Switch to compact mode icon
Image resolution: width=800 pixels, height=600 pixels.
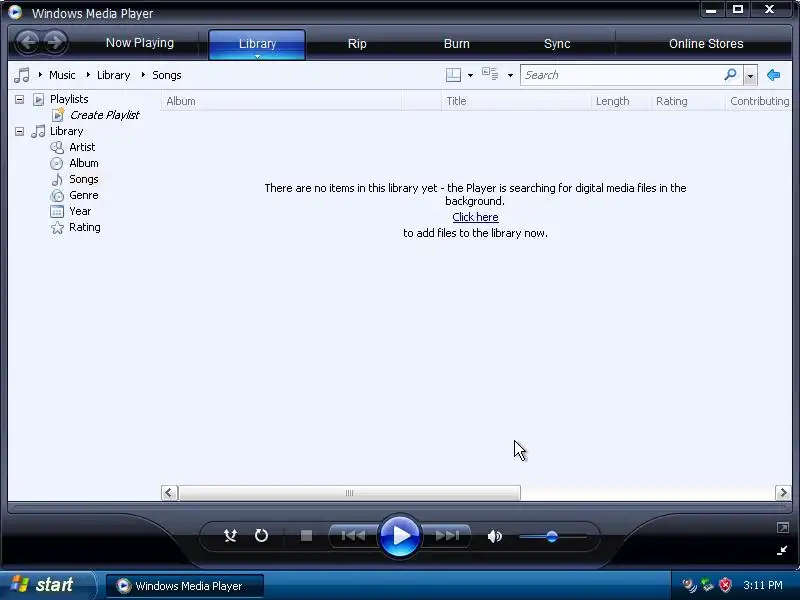782,551
